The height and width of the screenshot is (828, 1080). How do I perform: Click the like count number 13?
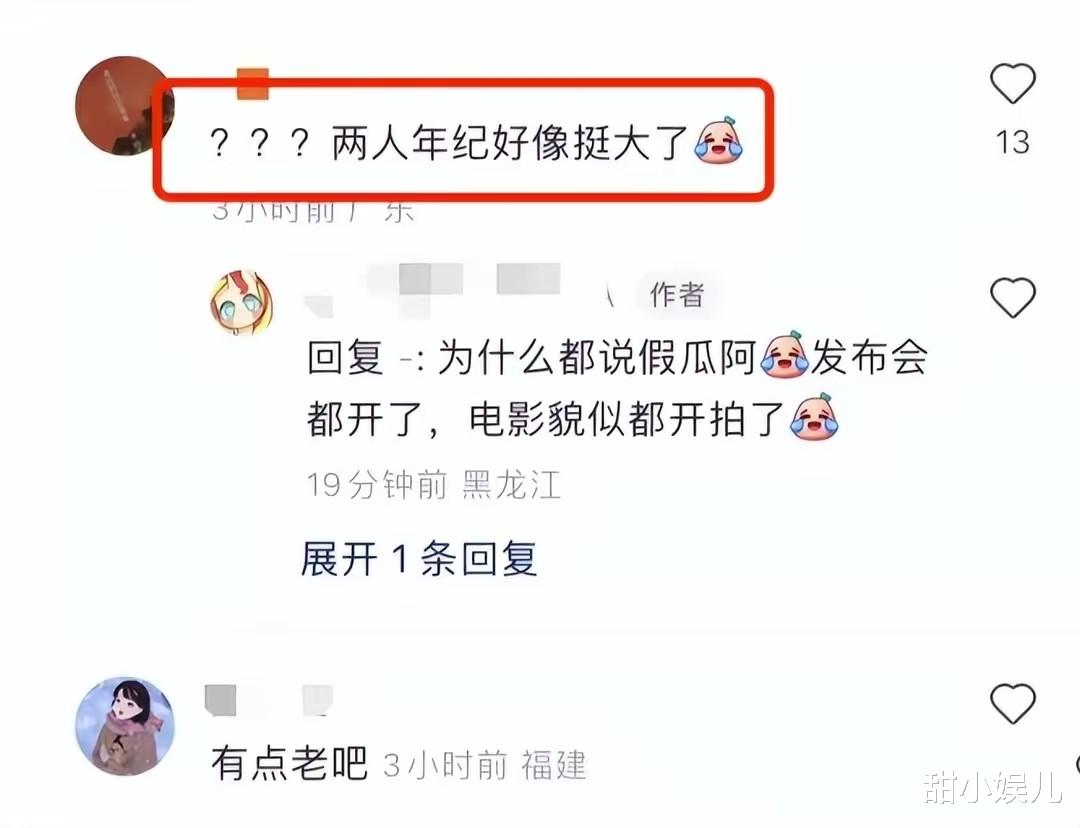[x=1012, y=143]
